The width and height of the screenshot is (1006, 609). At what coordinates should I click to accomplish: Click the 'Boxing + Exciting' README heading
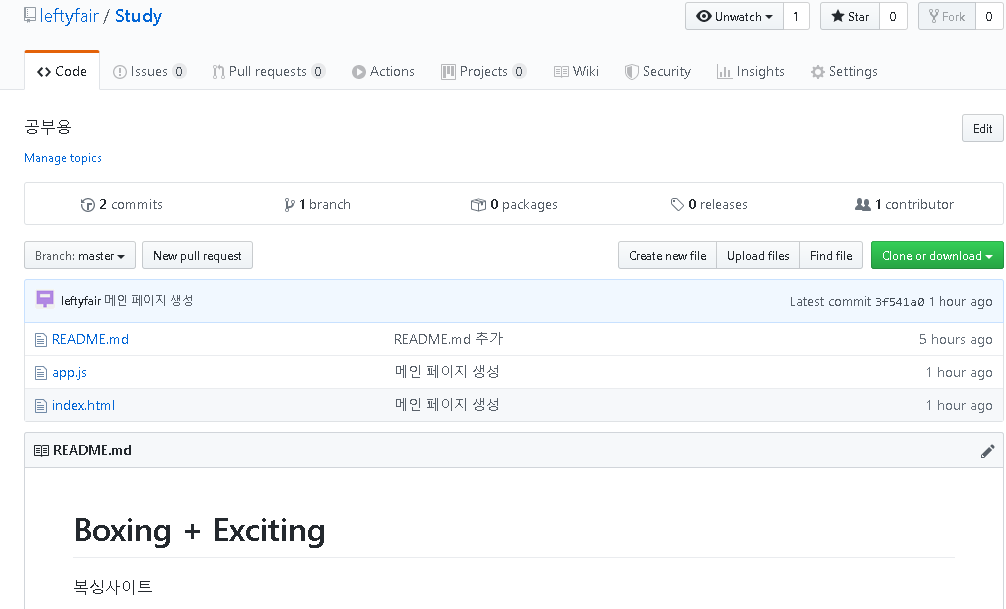200,530
